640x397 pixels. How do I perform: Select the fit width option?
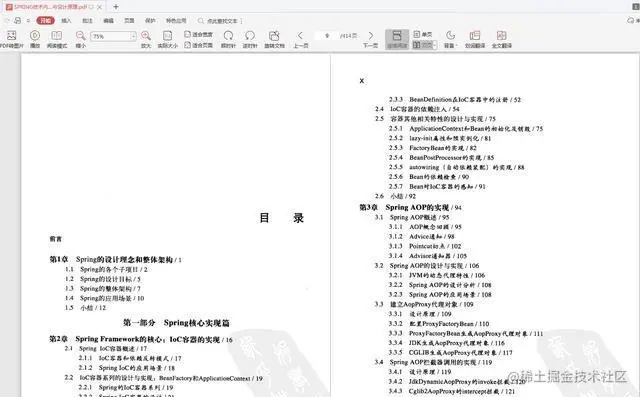(198, 34)
